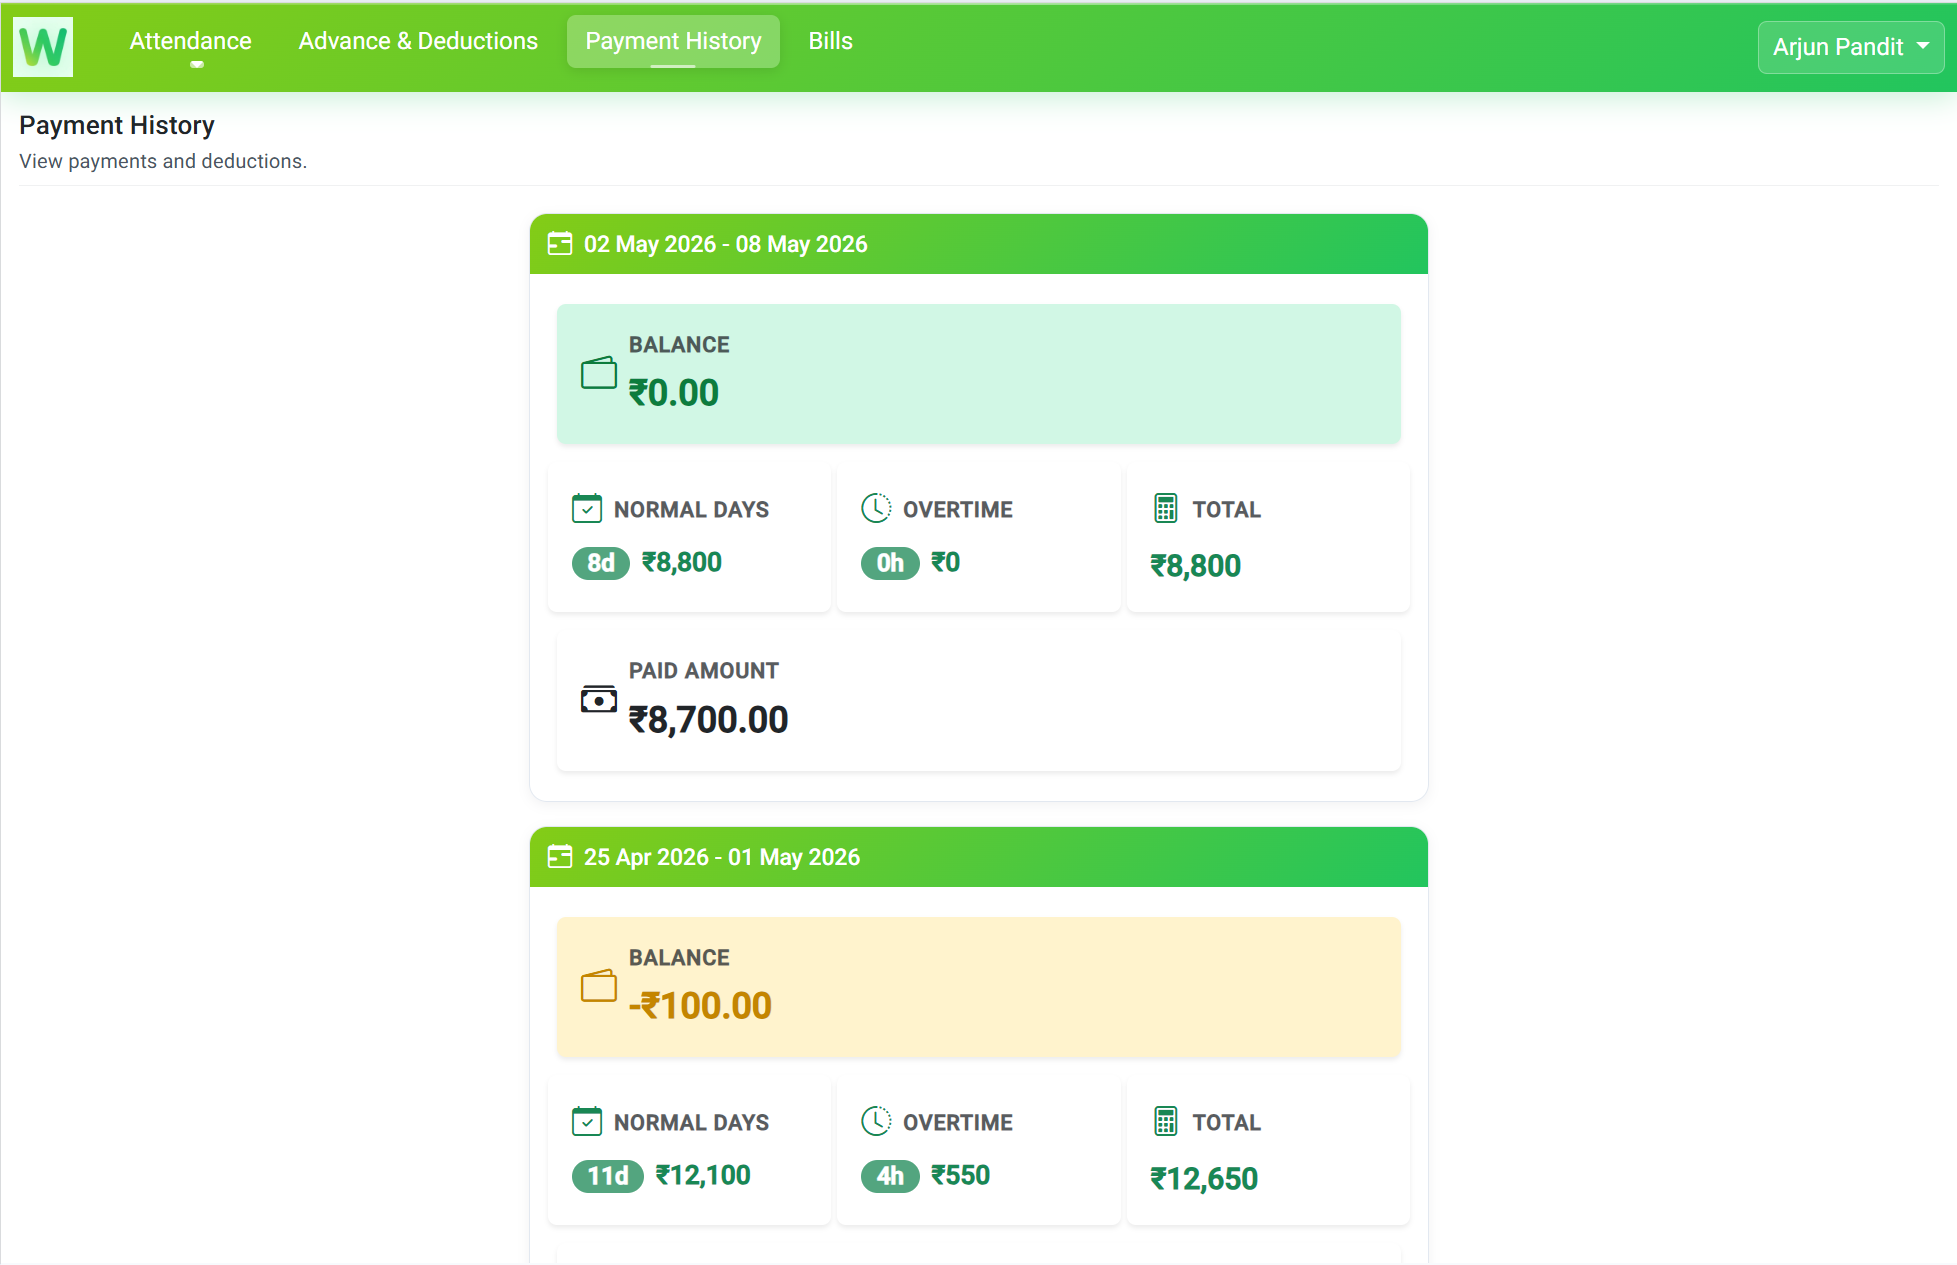Click the ₹12,100 normal days amount
This screenshot has width=1957, height=1265.
click(x=703, y=1176)
